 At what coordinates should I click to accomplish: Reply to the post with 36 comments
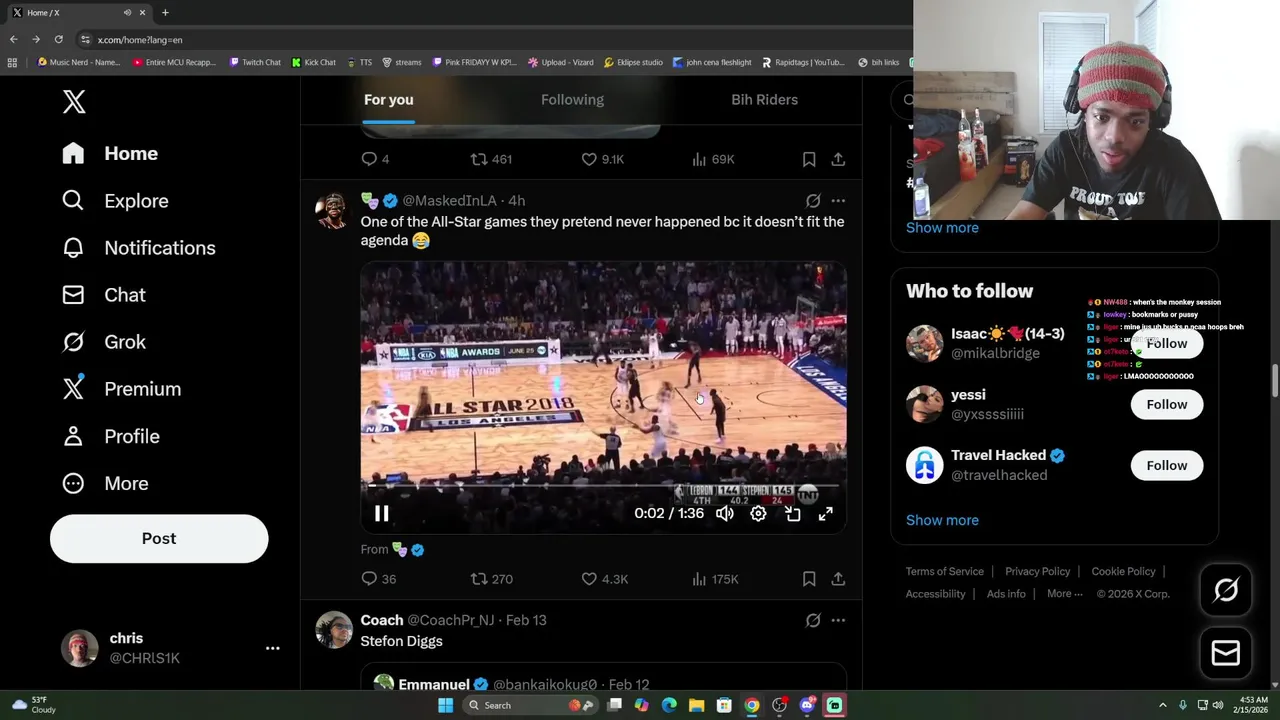[x=378, y=579]
